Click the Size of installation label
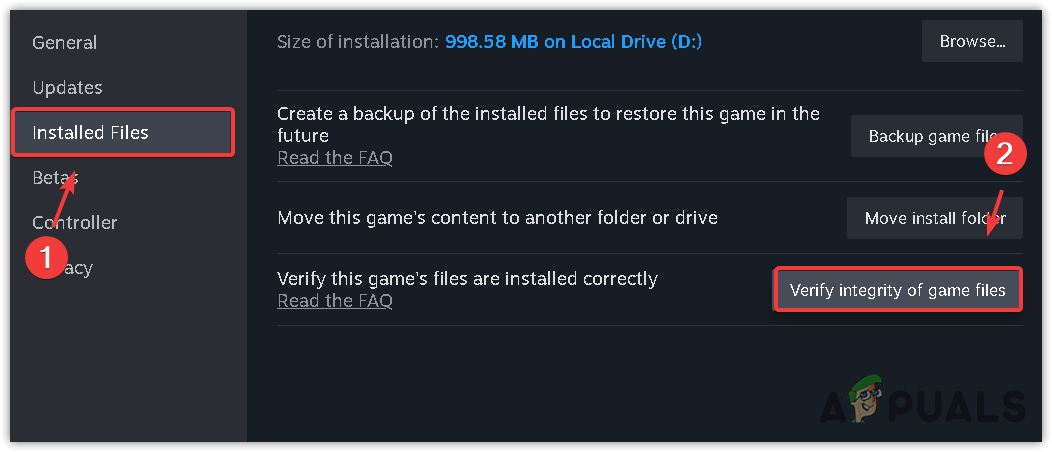This screenshot has height=452, width=1052. coord(357,42)
